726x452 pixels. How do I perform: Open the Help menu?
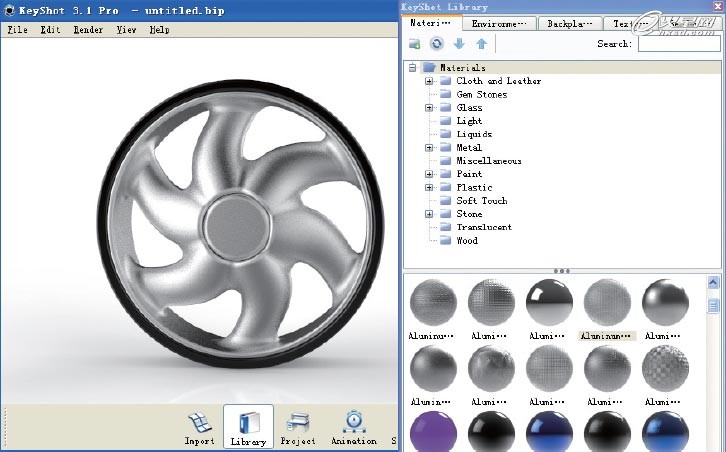click(159, 30)
